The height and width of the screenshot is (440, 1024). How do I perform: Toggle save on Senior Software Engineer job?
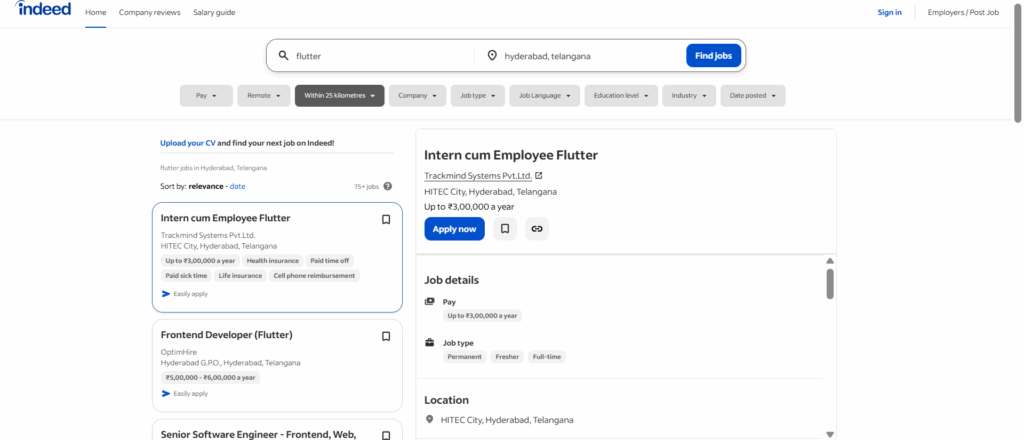tap(386, 434)
